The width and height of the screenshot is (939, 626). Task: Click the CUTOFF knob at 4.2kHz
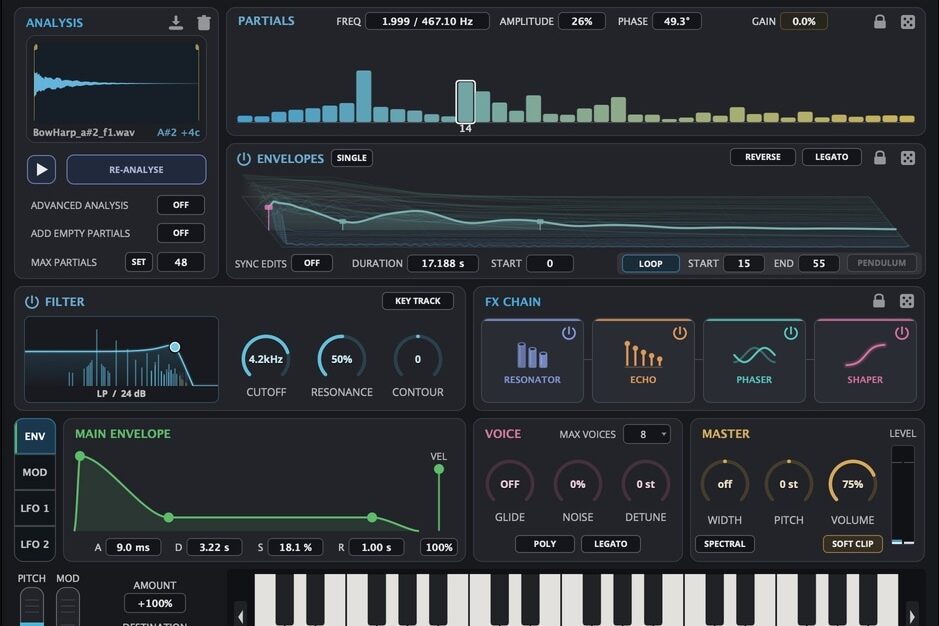click(x=266, y=359)
